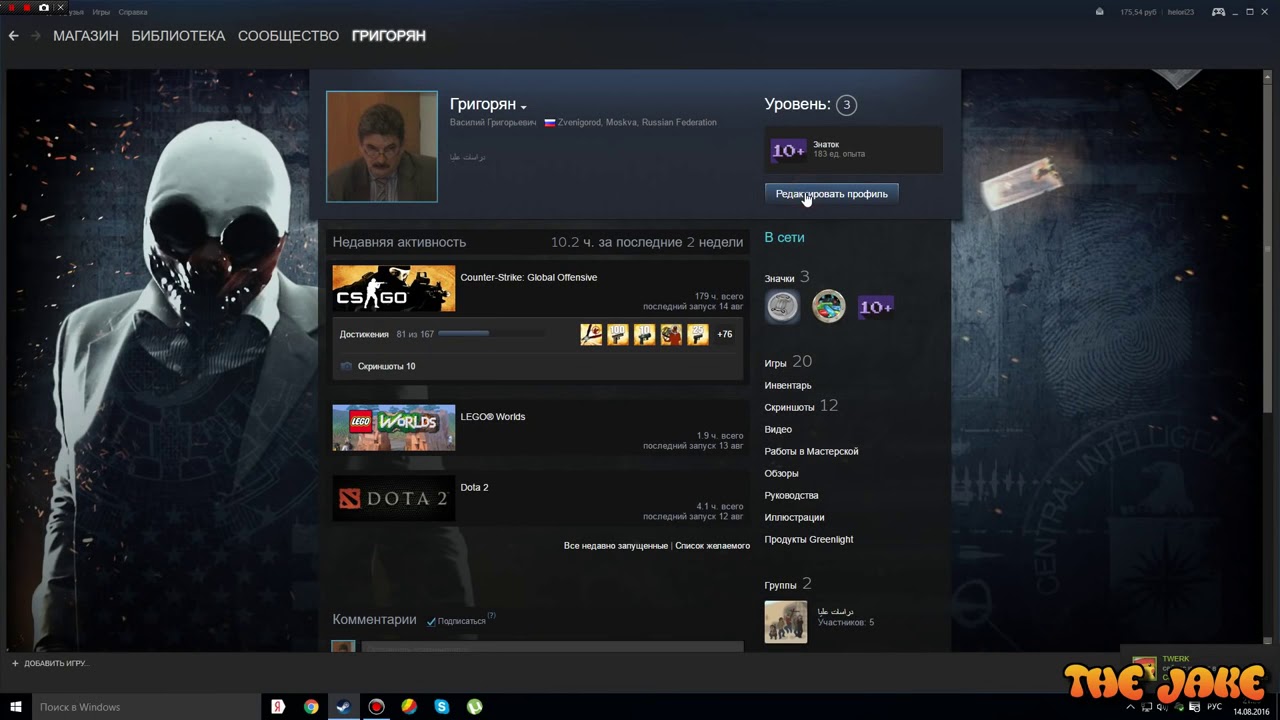The width and height of the screenshot is (1280, 720).
Task: Open the purple 10+ badge under Значки
Action: click(875, 307)
